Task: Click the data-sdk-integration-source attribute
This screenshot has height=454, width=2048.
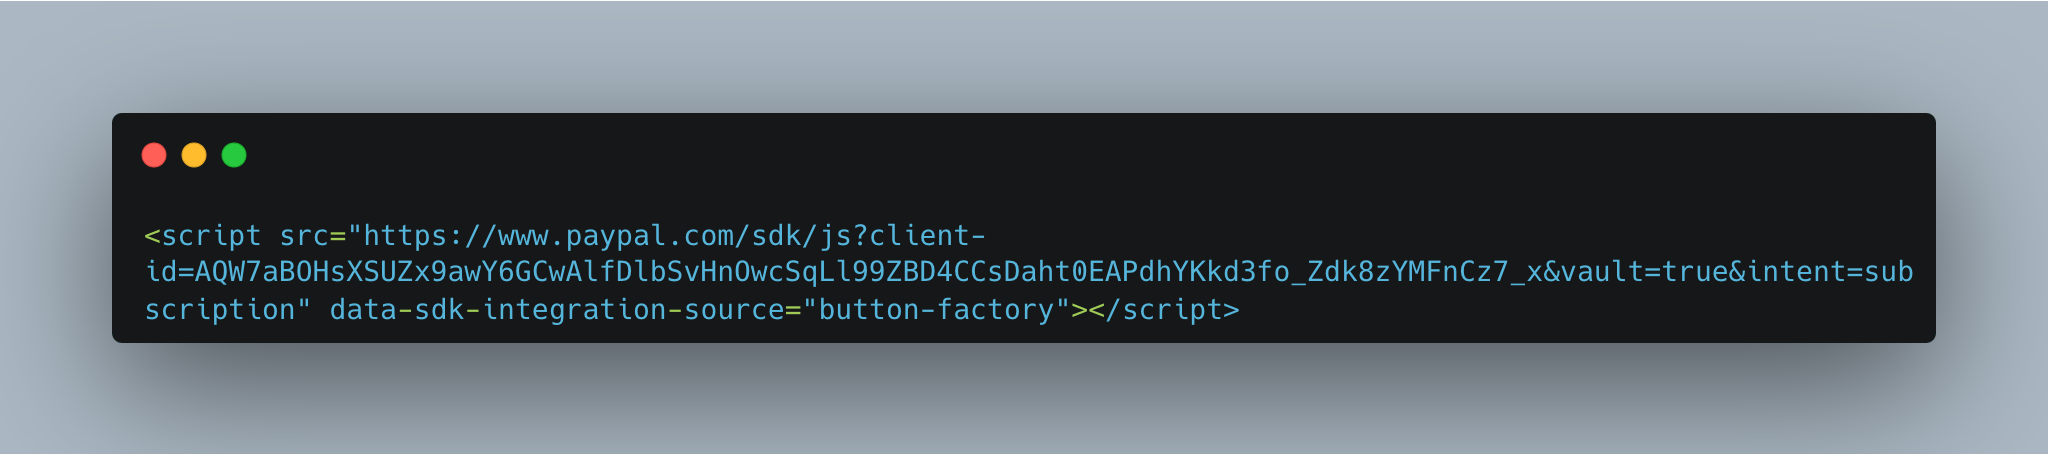Action: pyautogui.click(x=557, y=310)
